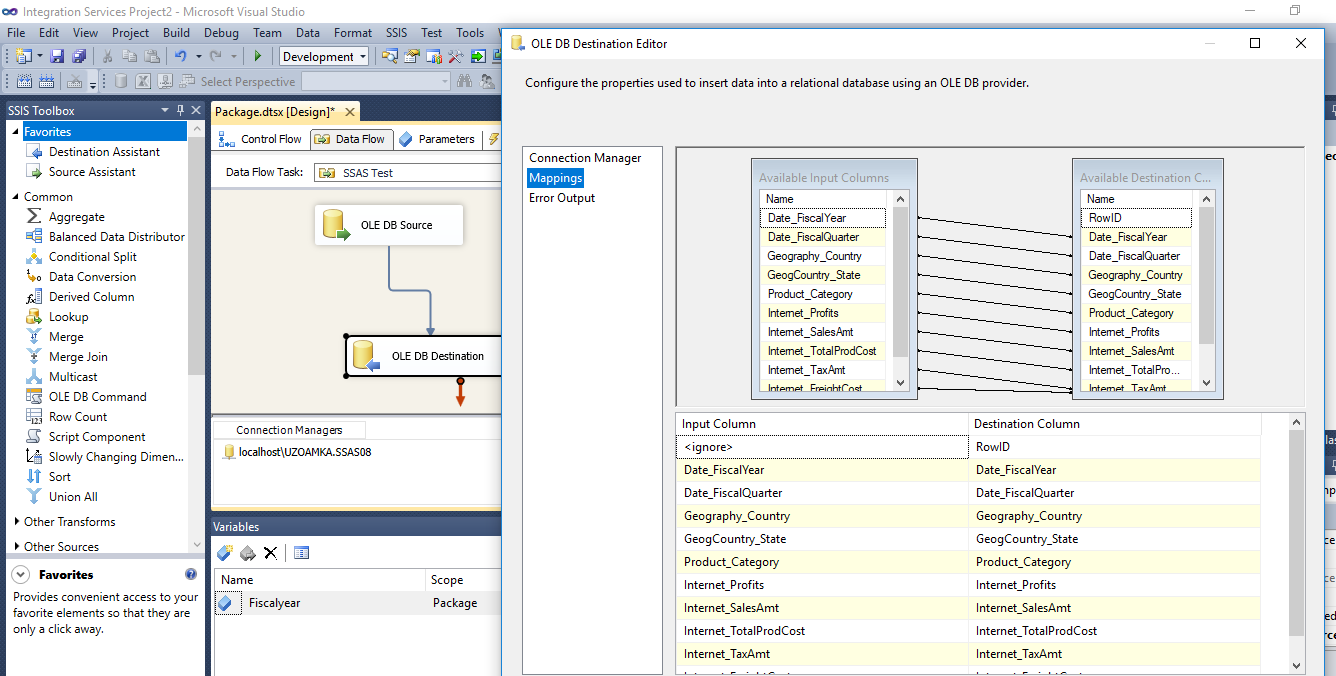Click the Input Column header
Screen dimensions: 1336x676
click(822, 424)
